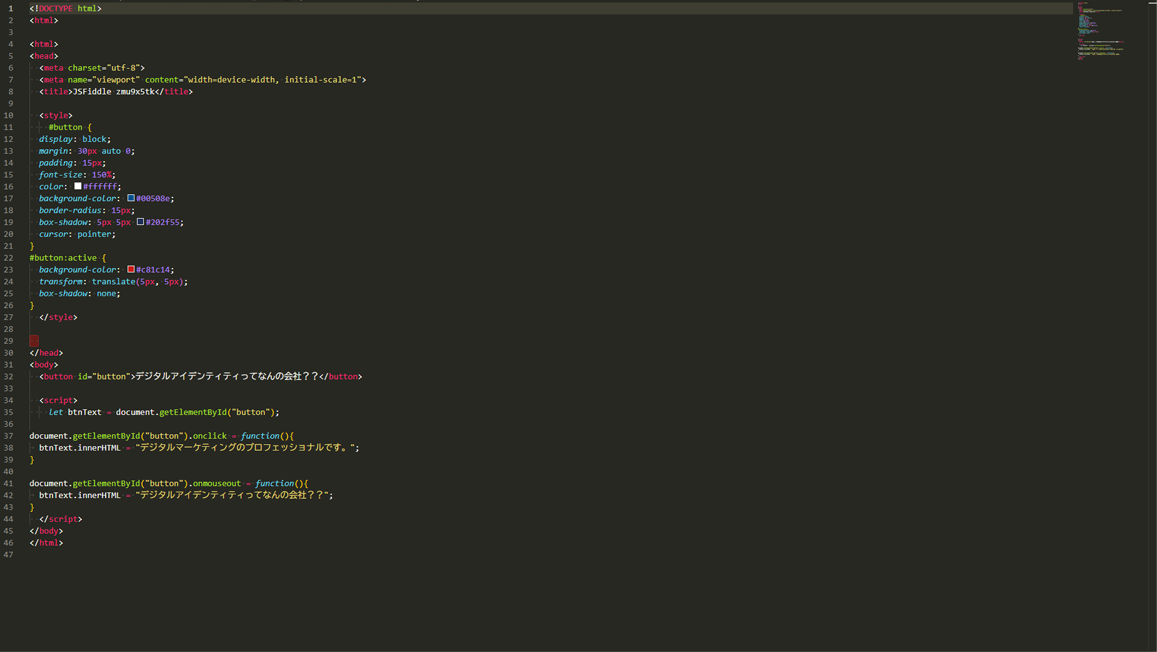Click the "function" keyword on line 41
This screenshot has height=652, width=1157.
point(274,484)
